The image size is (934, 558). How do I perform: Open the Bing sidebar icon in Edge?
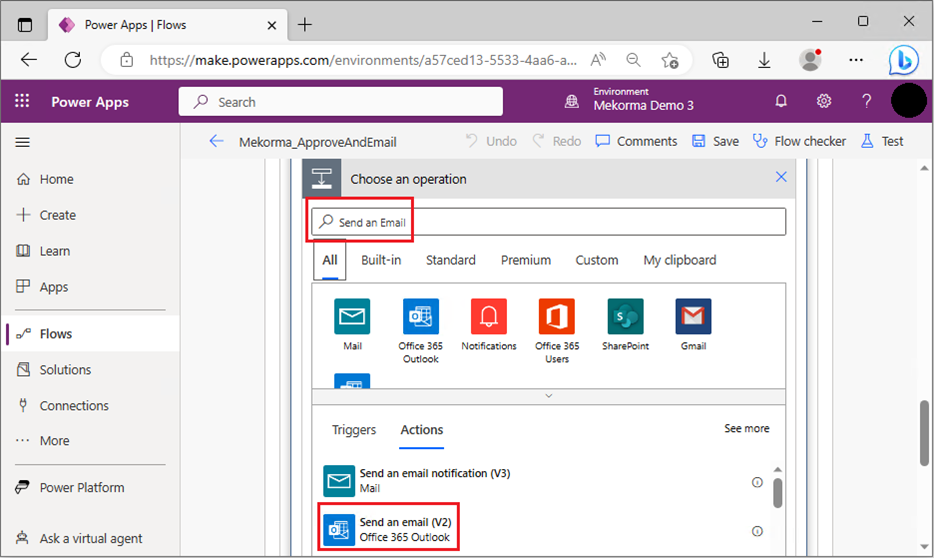point(904,60)
